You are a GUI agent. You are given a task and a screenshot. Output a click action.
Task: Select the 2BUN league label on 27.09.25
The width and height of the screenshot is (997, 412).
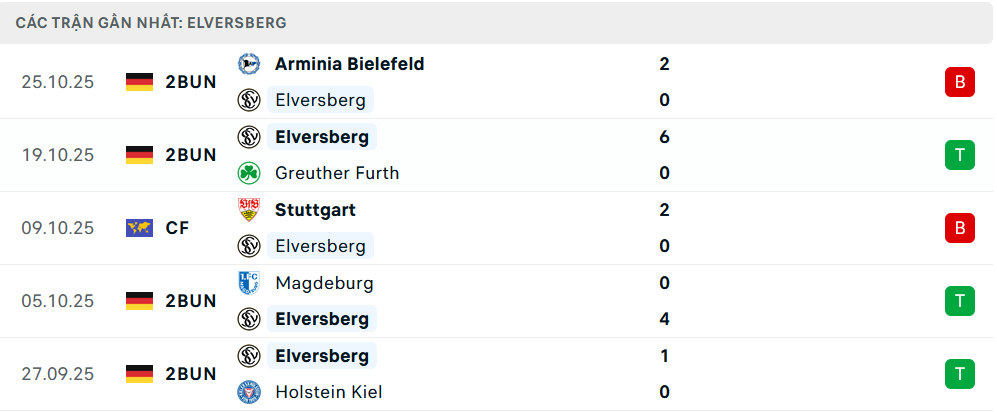point(191,374)
